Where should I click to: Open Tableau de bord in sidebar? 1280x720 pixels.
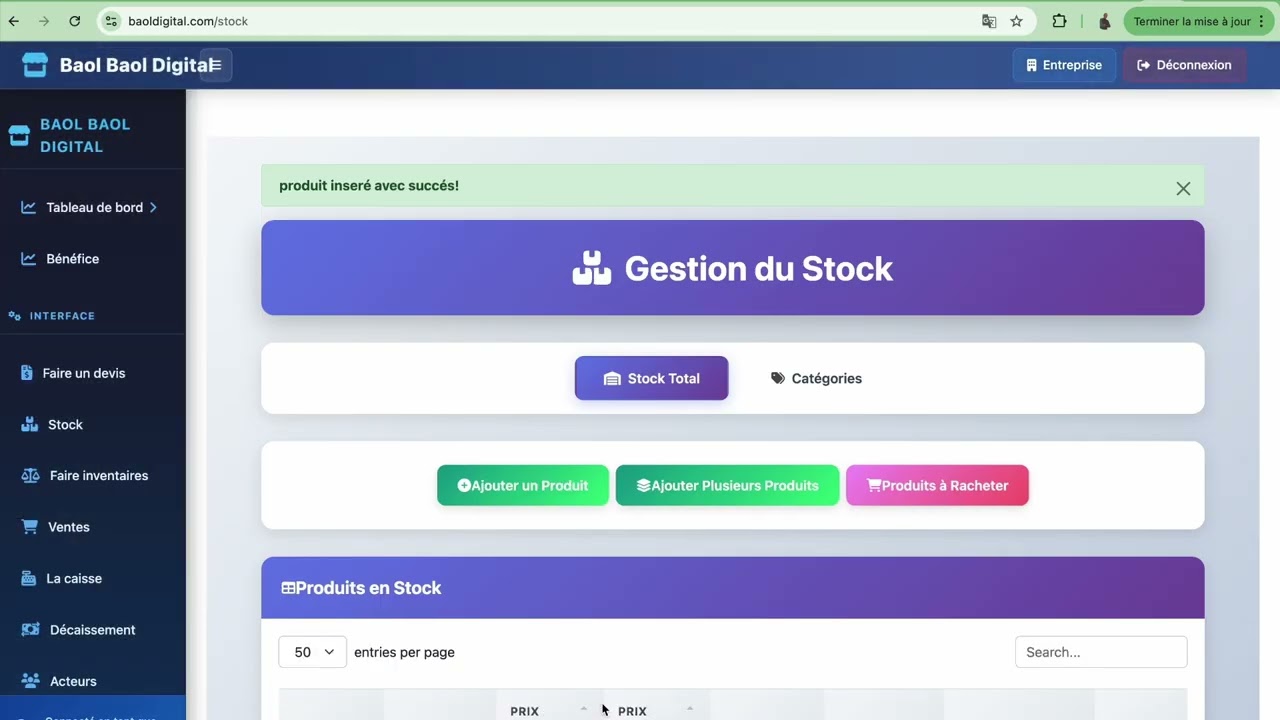click(x=94, y=208)
